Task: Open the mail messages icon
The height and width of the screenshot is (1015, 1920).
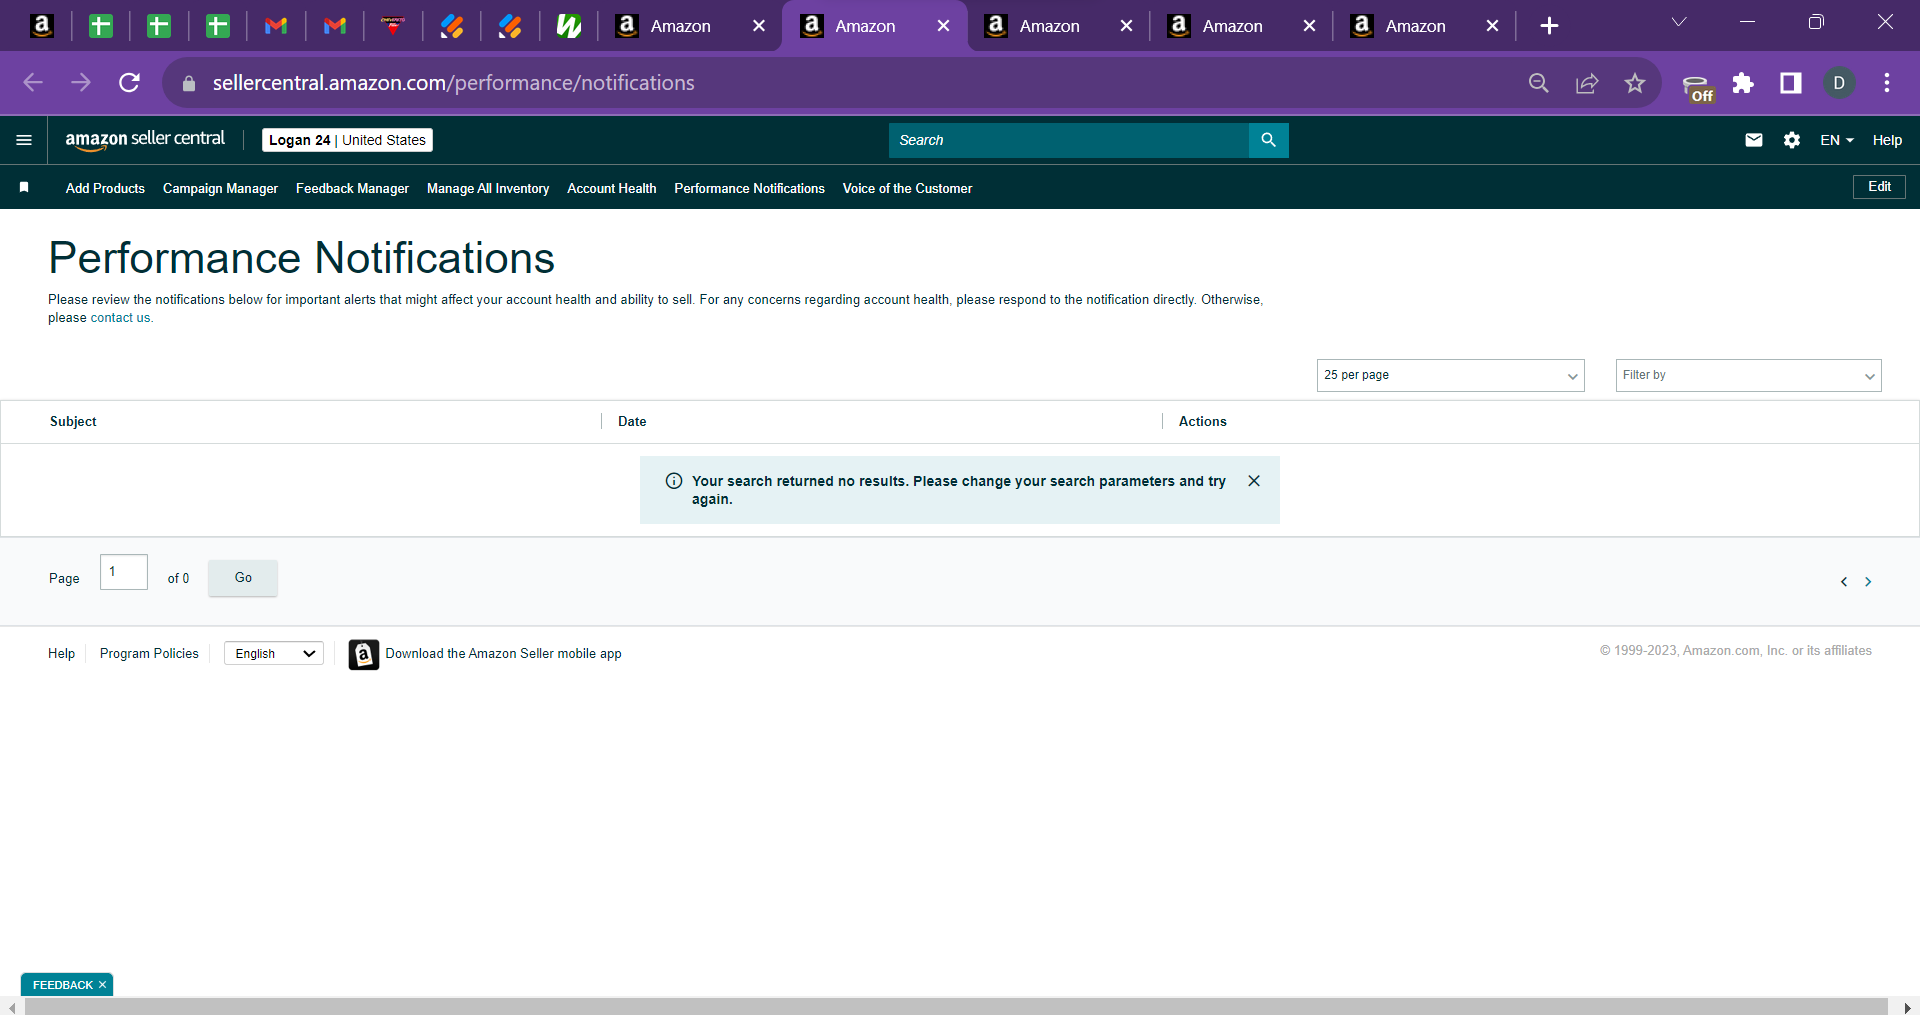Action: pyautogui.click(x=1754, y=140)
